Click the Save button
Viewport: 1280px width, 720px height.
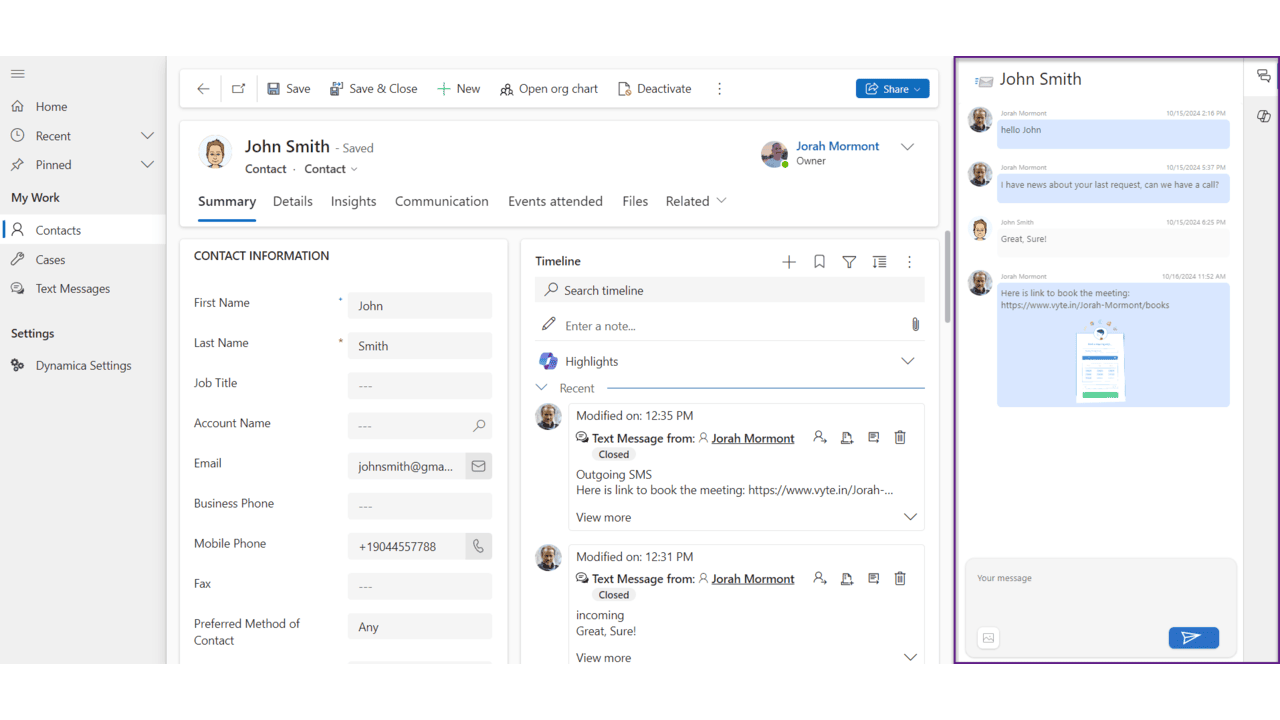tap(288, 89)
